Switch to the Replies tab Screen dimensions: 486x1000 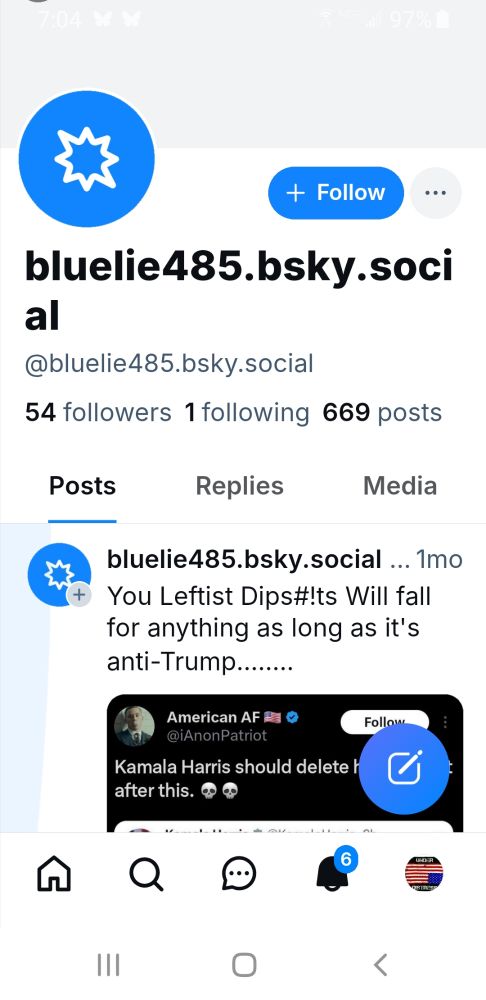239,486
